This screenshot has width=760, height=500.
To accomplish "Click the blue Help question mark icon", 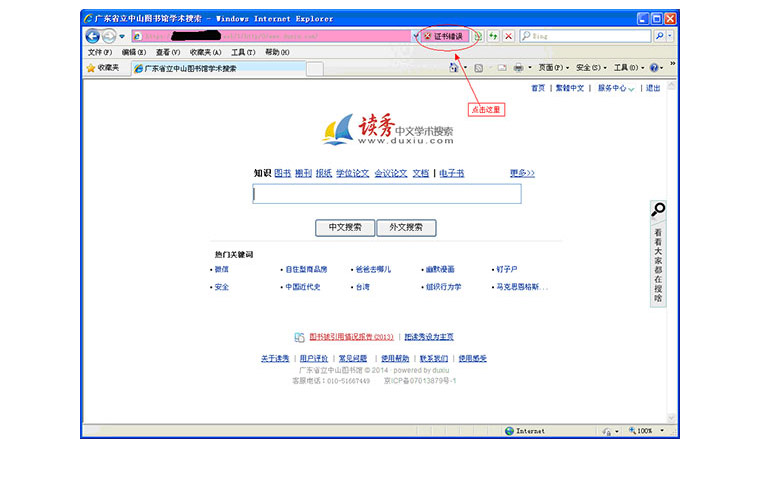I will 654,68.
